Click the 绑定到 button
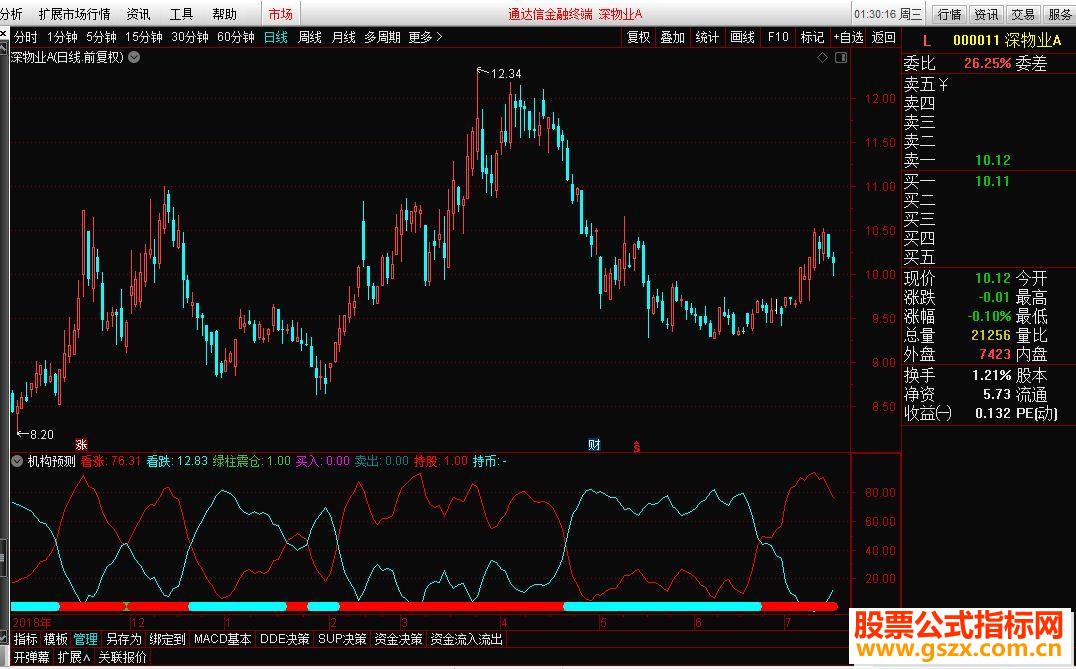This screenshot has width=1076, height=669. tap(167, 639)
